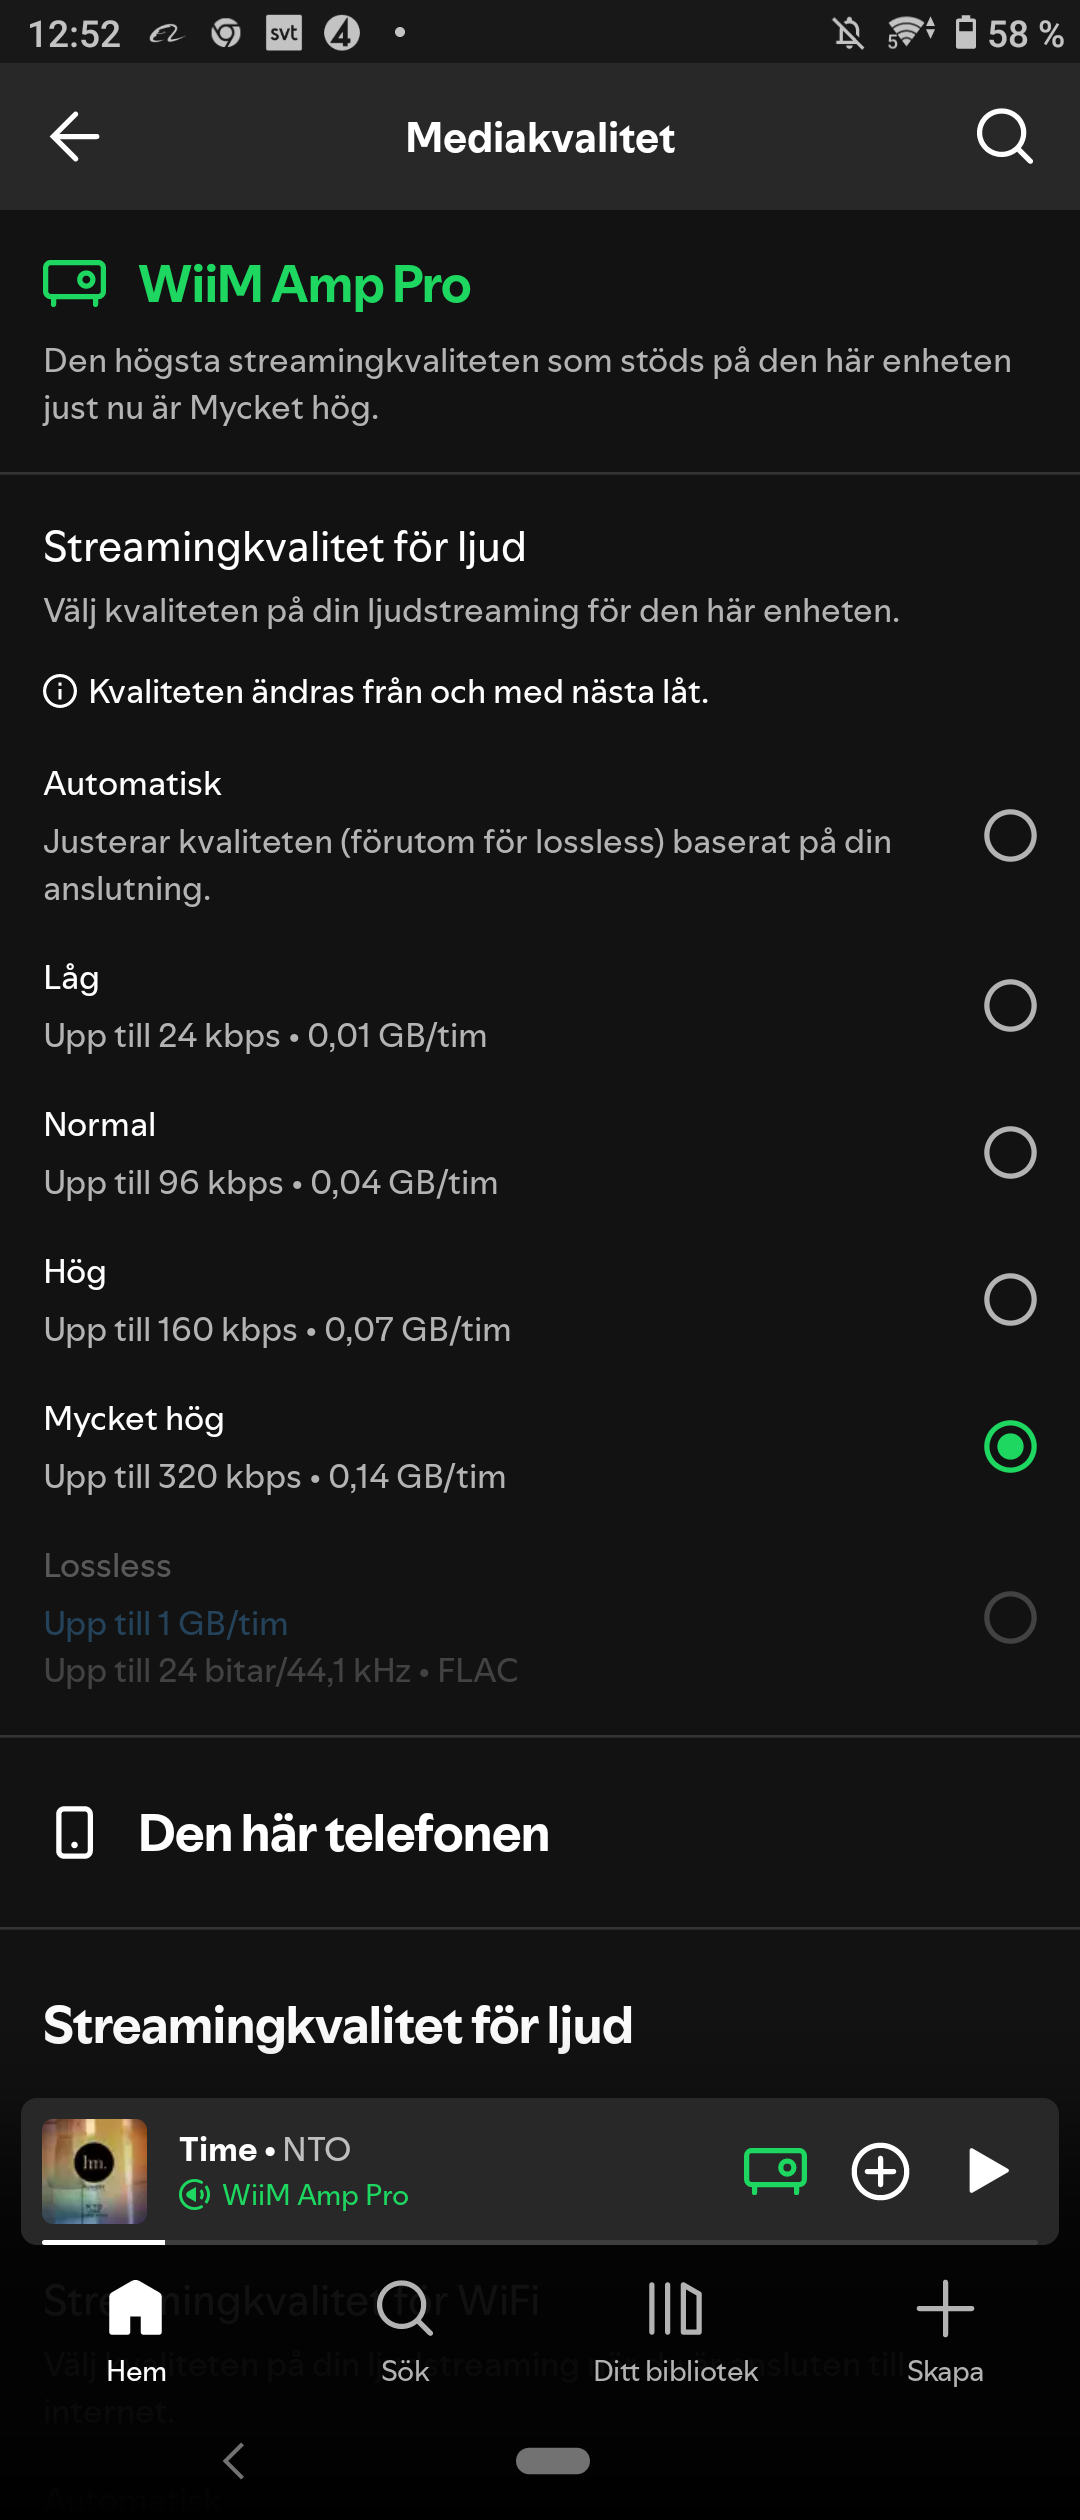This screenshot has width=1080, height=2520.
Task: Tap the phone icon beside Den här telefonen
Action: point(75,1833)
